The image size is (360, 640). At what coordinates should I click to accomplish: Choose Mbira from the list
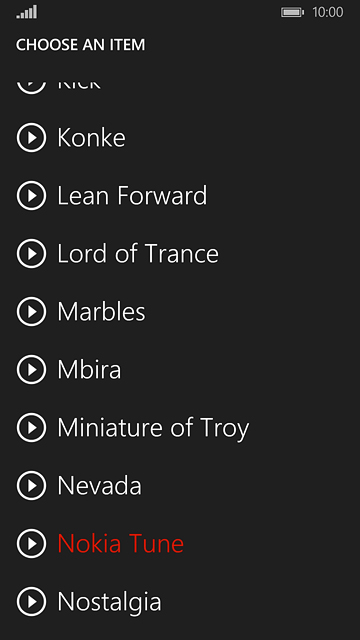(x=89, y=369)
